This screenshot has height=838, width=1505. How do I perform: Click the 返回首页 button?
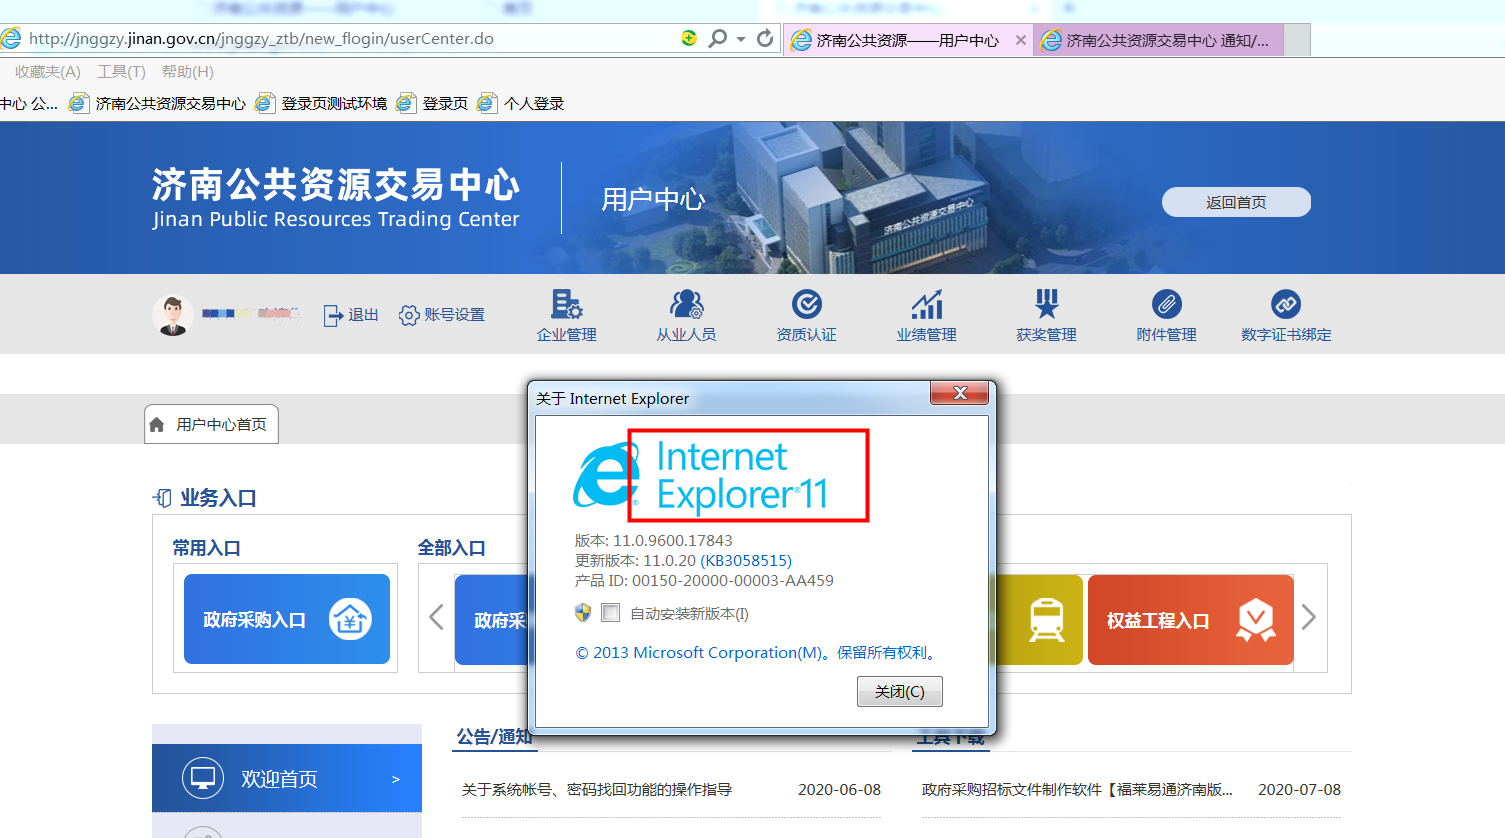coord(1235,202)
